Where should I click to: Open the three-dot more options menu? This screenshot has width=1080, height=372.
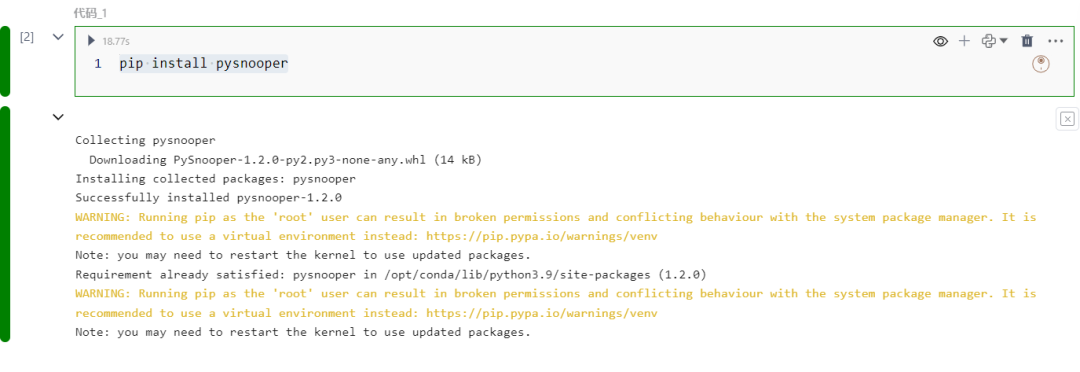pos(1056,41)
